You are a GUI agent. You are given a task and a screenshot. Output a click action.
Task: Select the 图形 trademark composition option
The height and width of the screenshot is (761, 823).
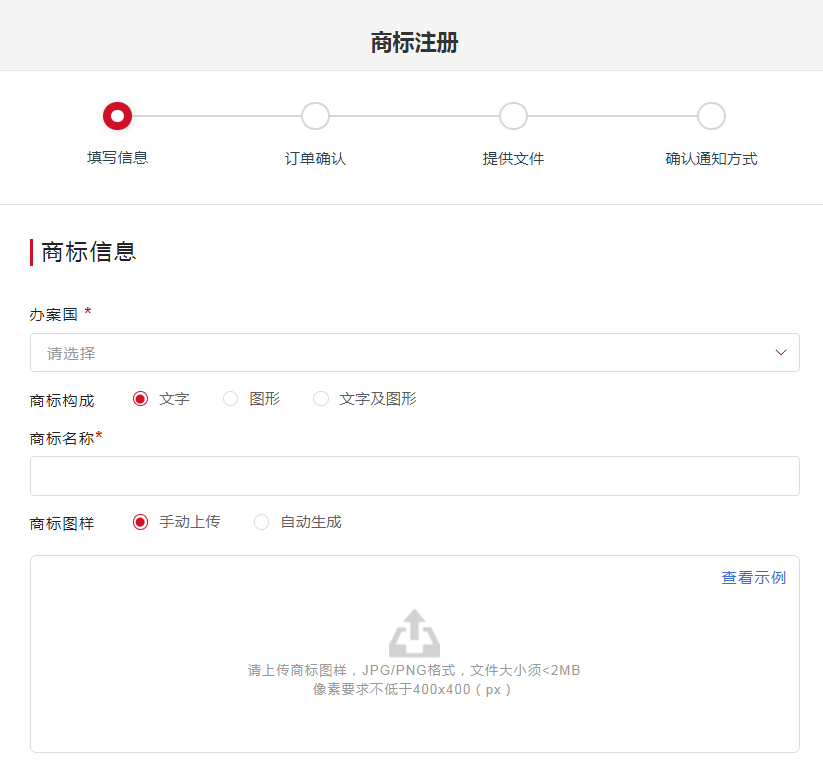[x=231, y=399]
